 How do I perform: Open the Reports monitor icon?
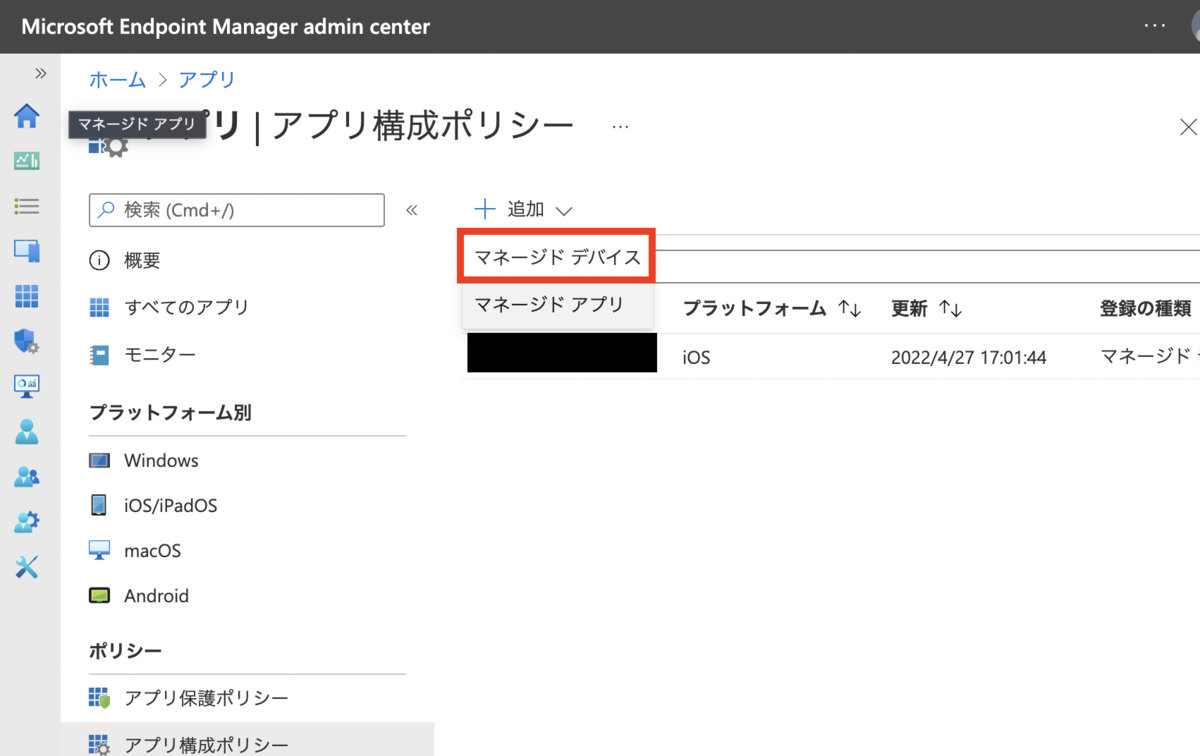[x=27, y=386]
